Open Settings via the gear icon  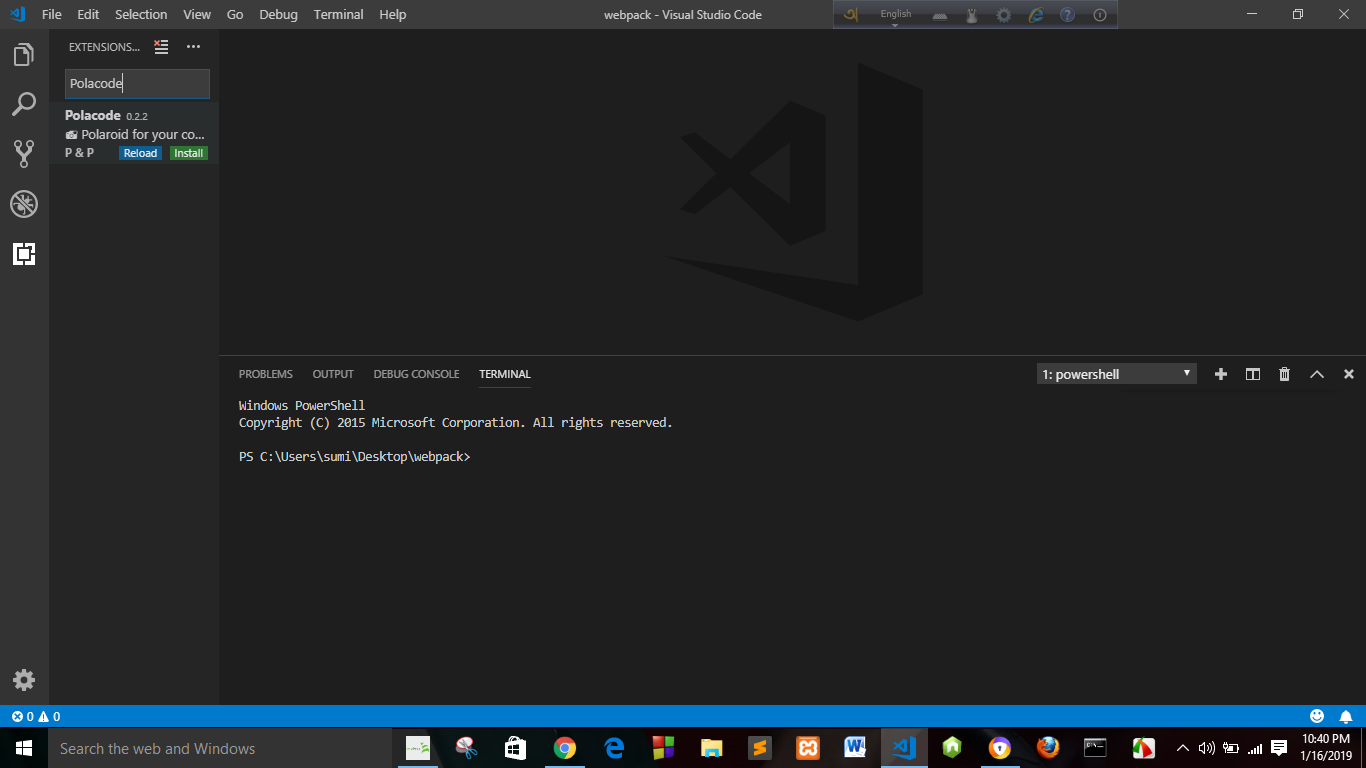(24, 680)
